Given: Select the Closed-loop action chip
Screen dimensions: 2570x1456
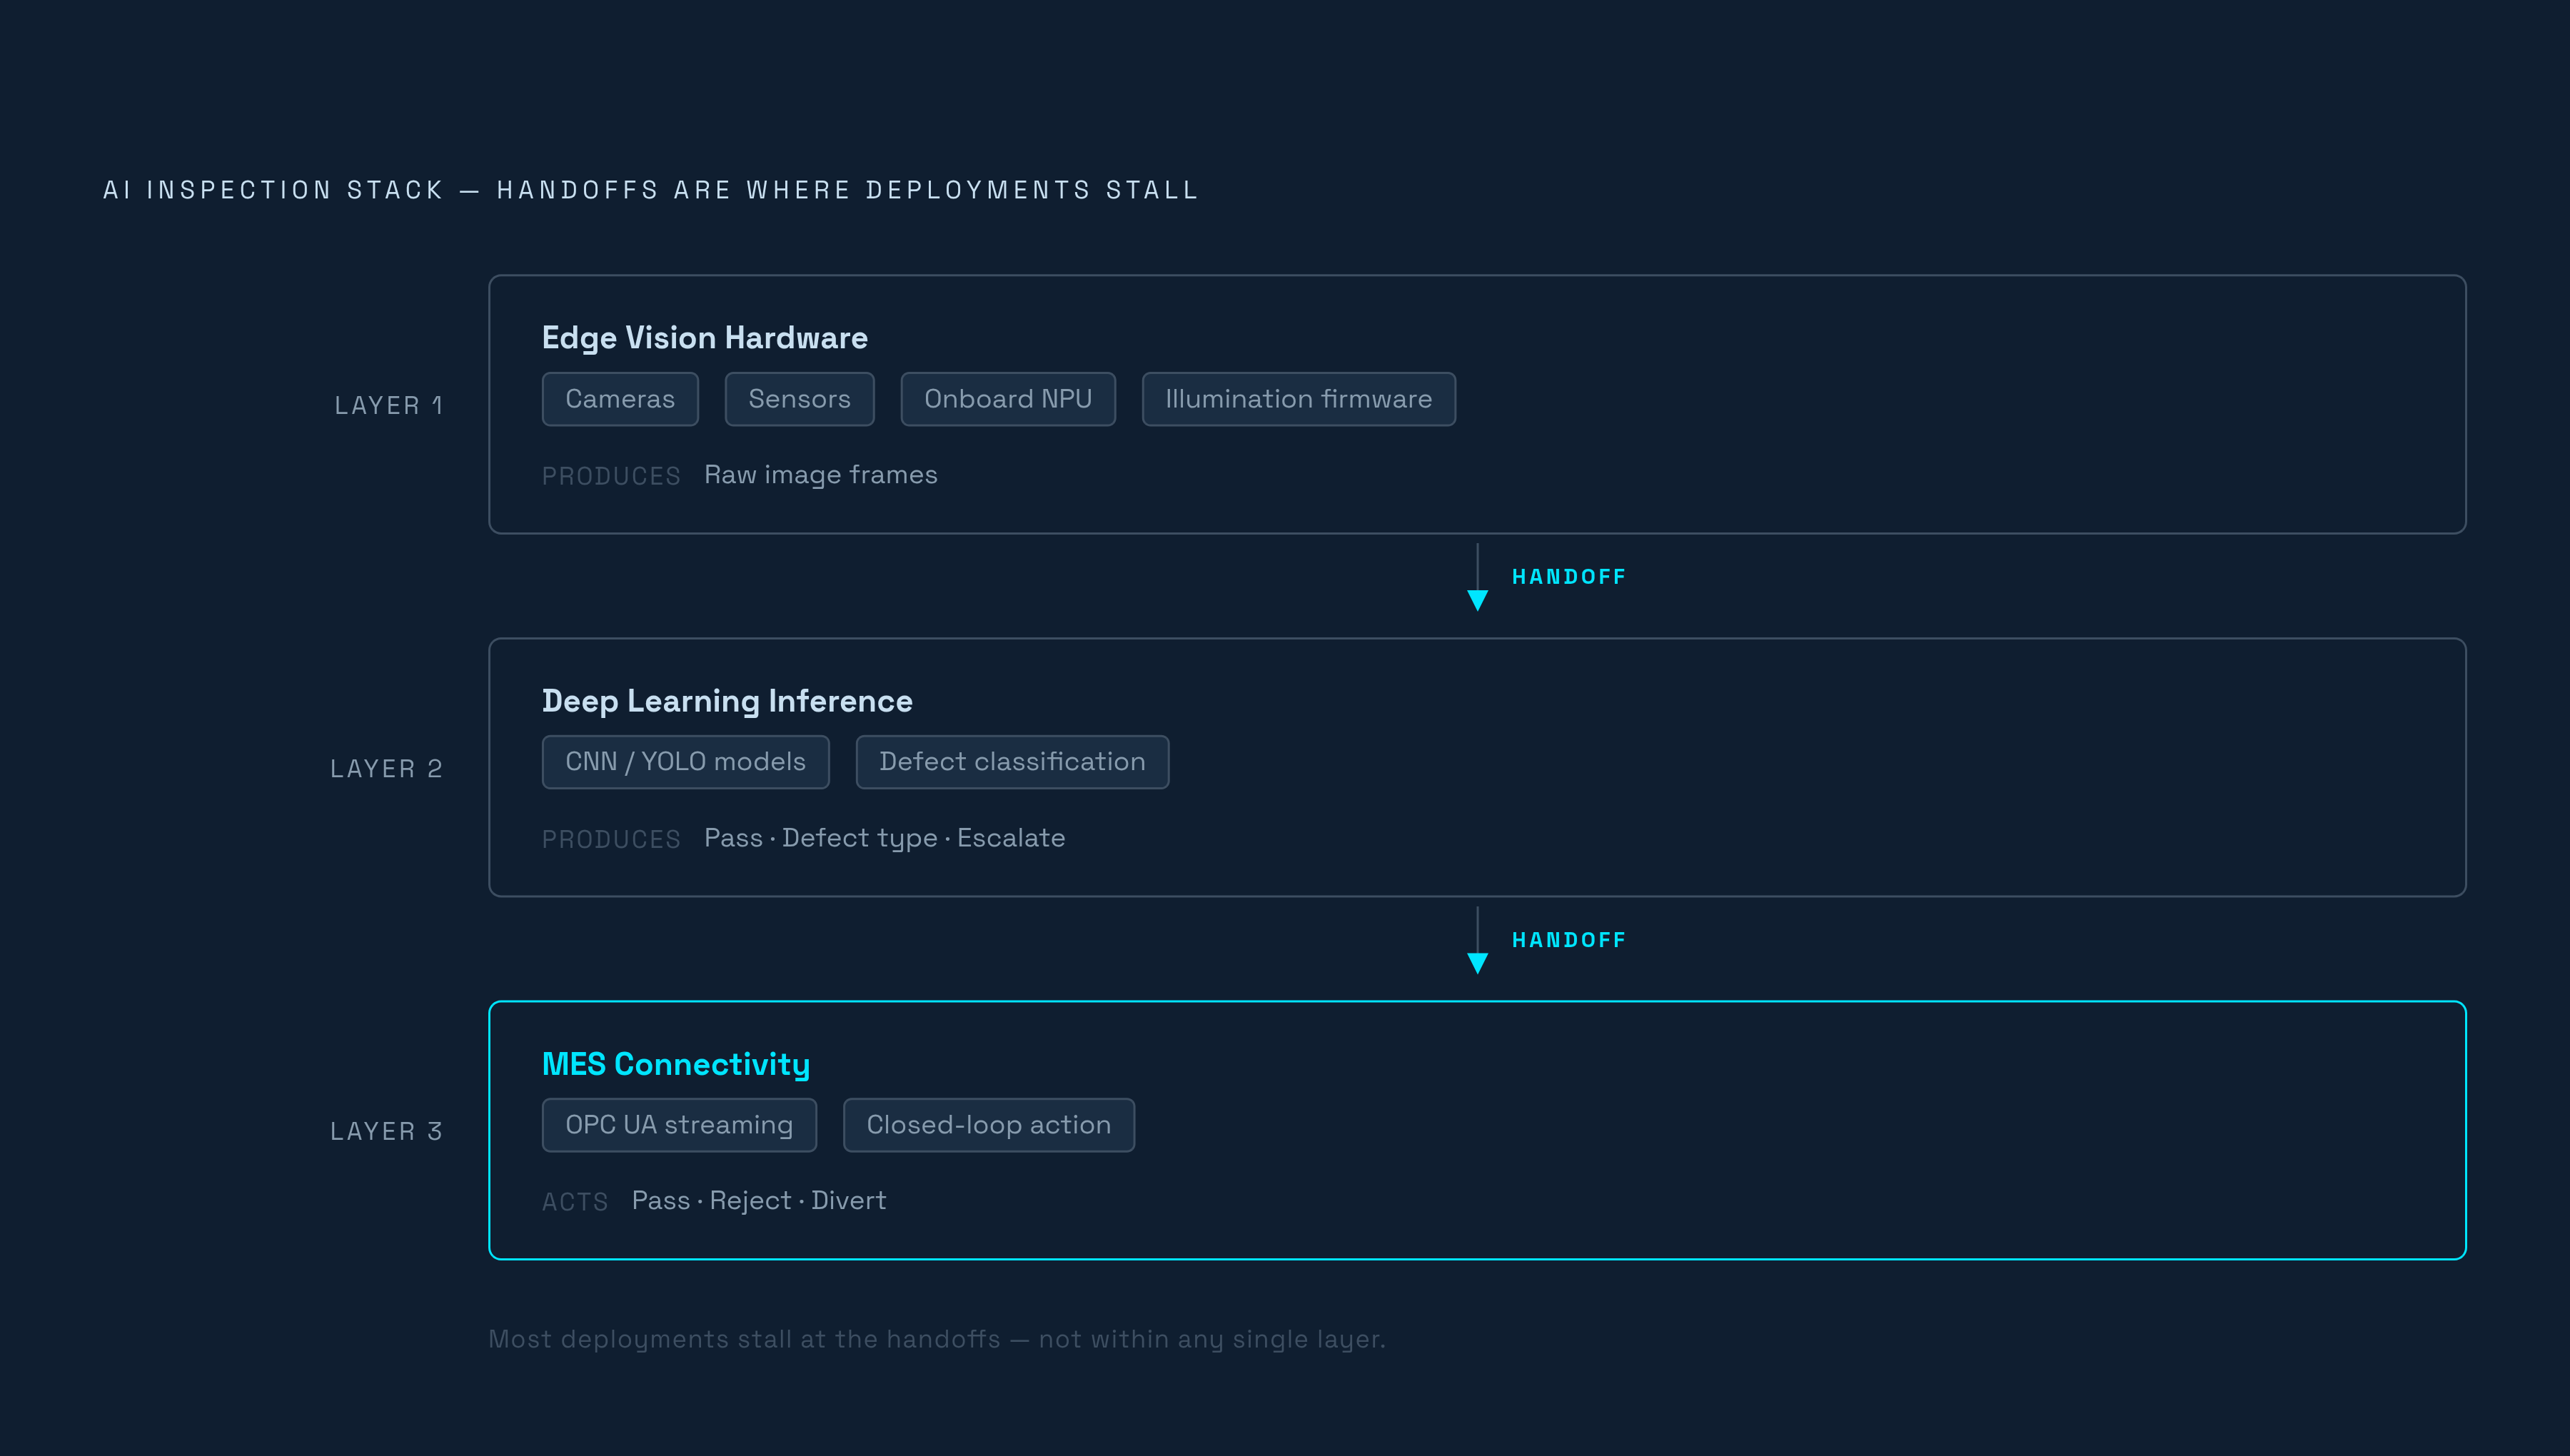Looking at the screenshot, I should 988,1125.
